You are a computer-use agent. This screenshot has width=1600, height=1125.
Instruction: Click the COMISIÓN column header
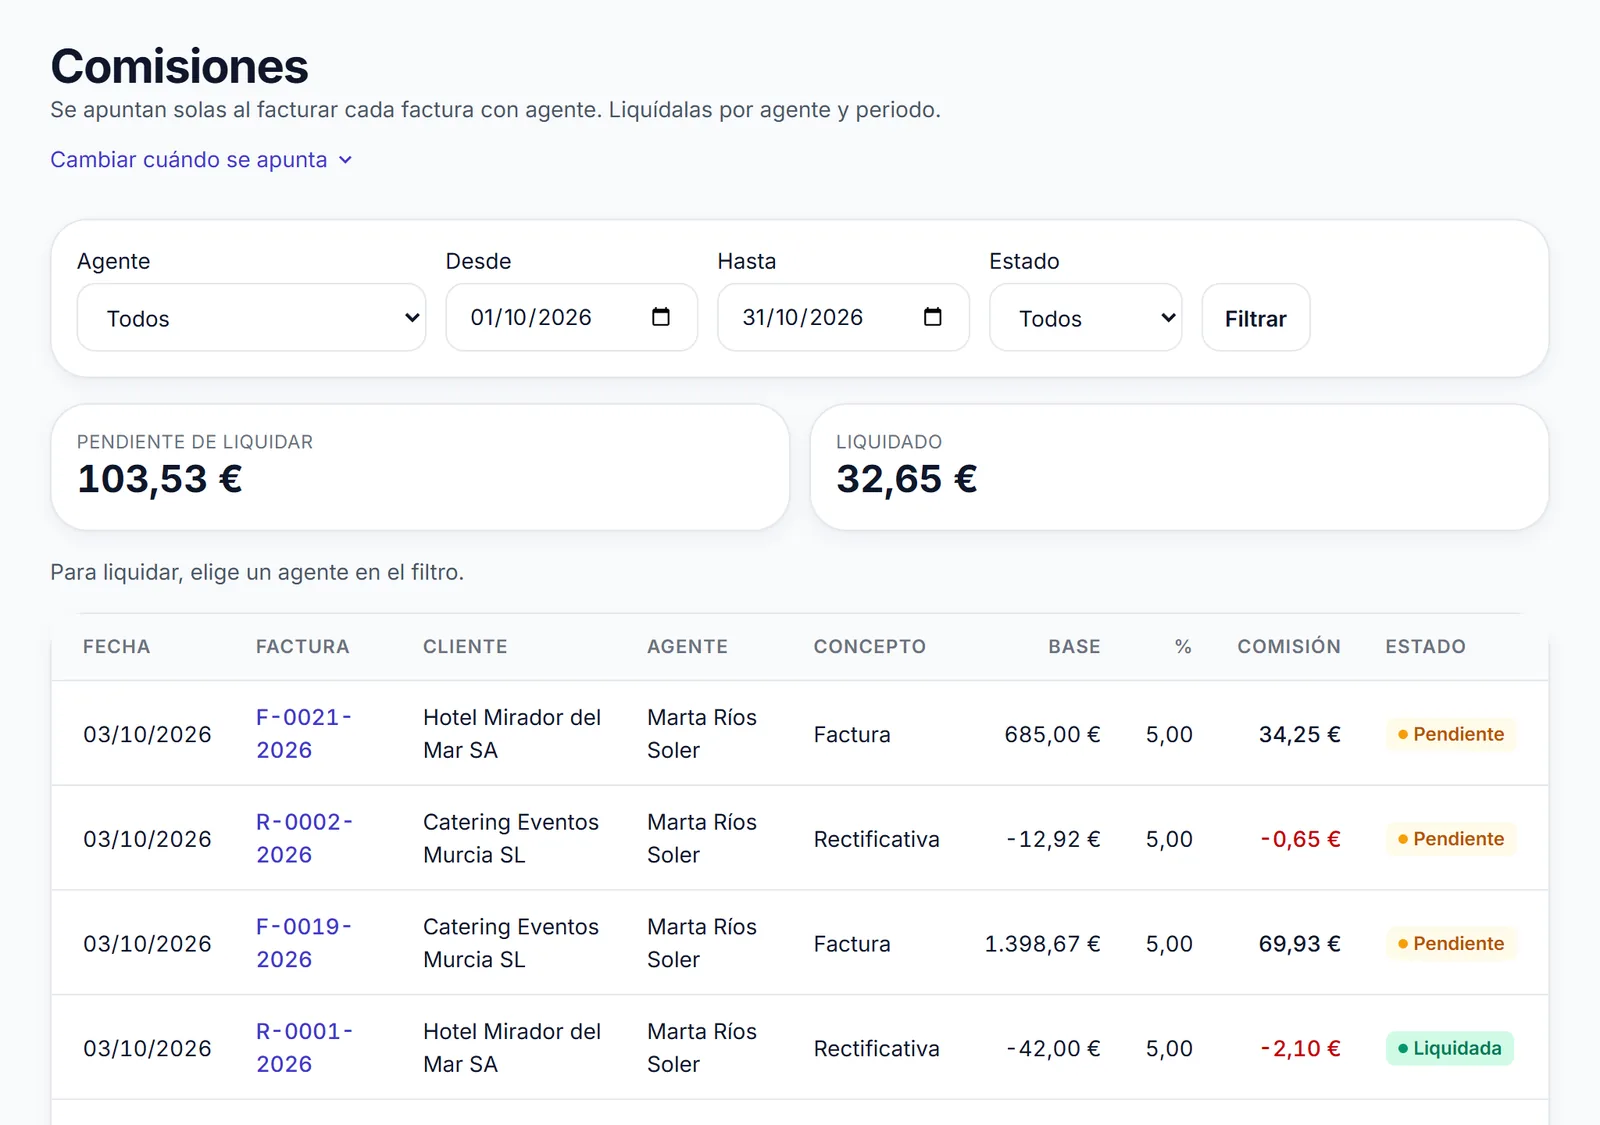(1289, 647)
